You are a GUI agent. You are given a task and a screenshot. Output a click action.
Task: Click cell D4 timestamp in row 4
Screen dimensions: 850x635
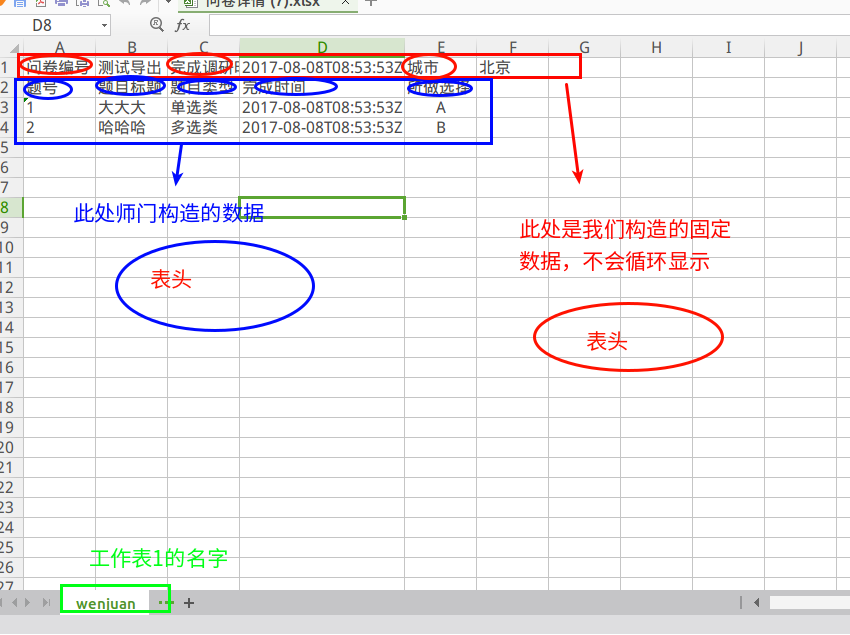pyautogui.click(x=322, y=127)
